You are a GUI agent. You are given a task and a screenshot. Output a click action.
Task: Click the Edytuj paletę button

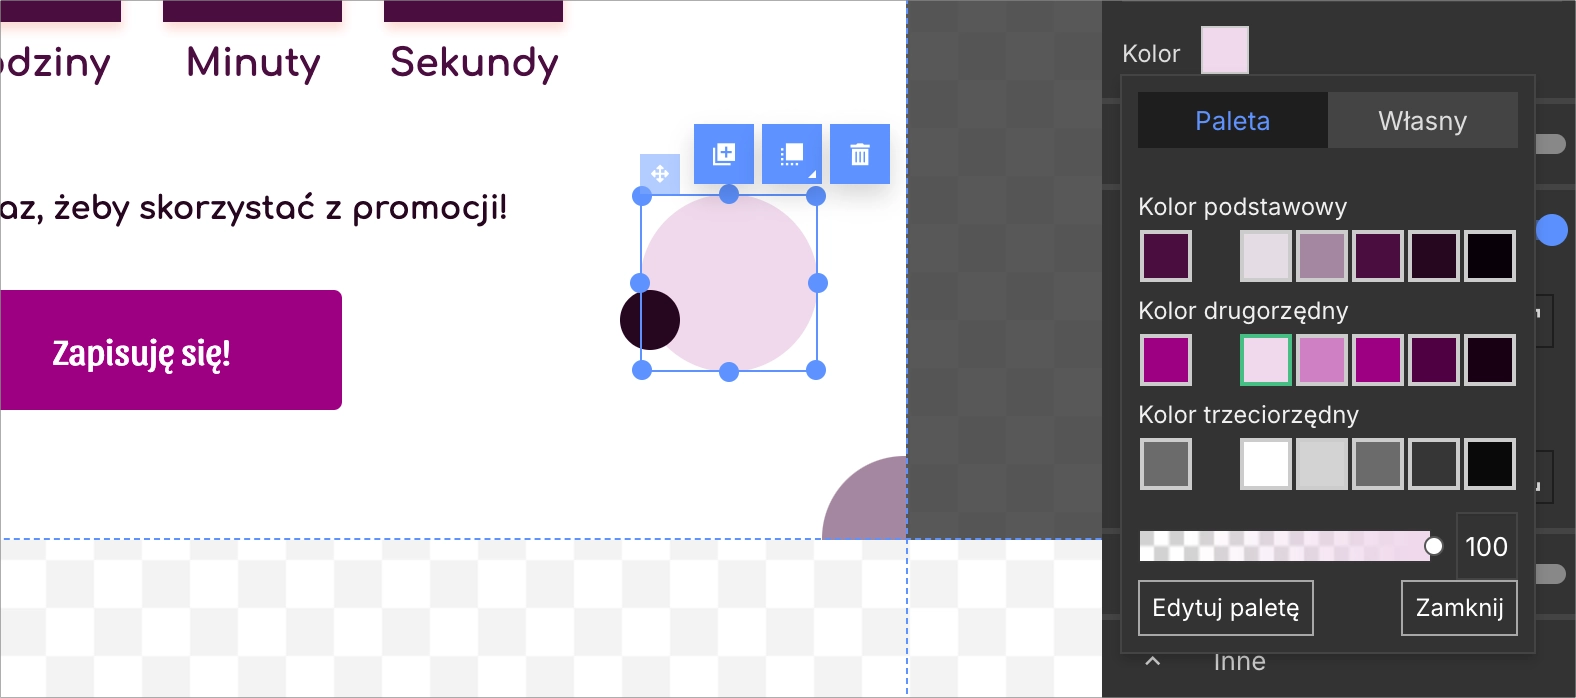pos(1225,608)
